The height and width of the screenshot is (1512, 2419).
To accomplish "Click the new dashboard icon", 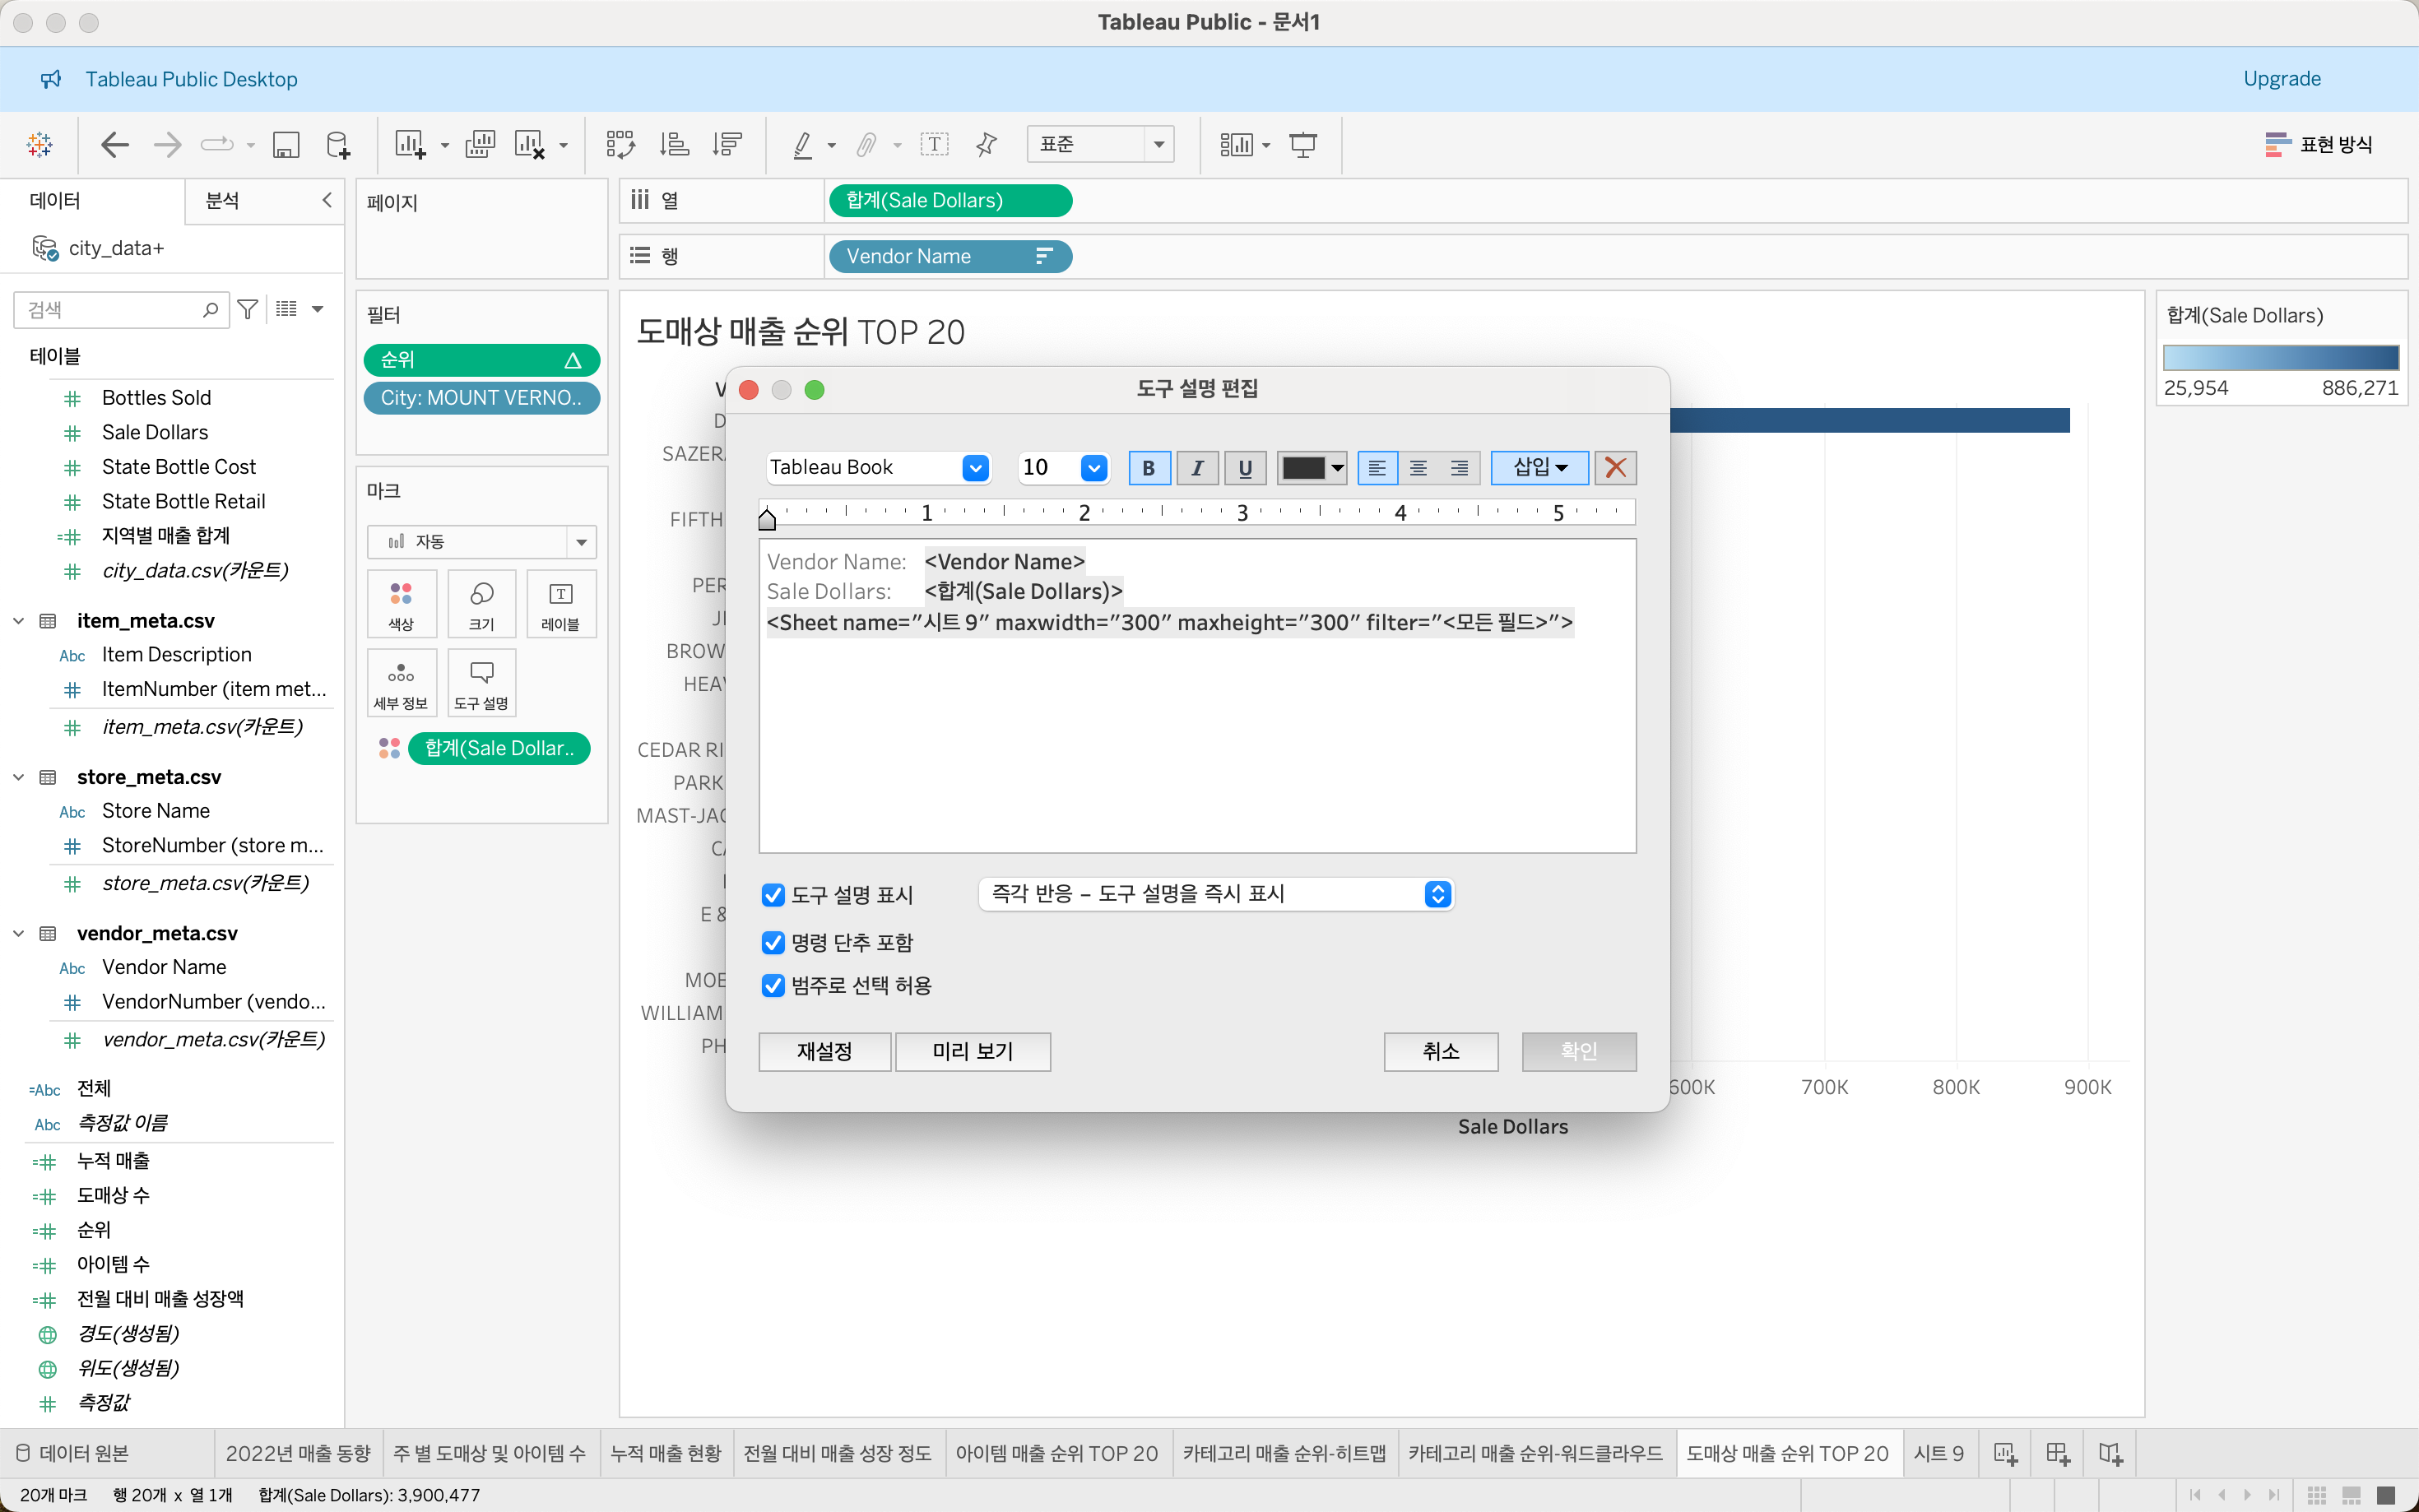I will coord(2057,1453).
